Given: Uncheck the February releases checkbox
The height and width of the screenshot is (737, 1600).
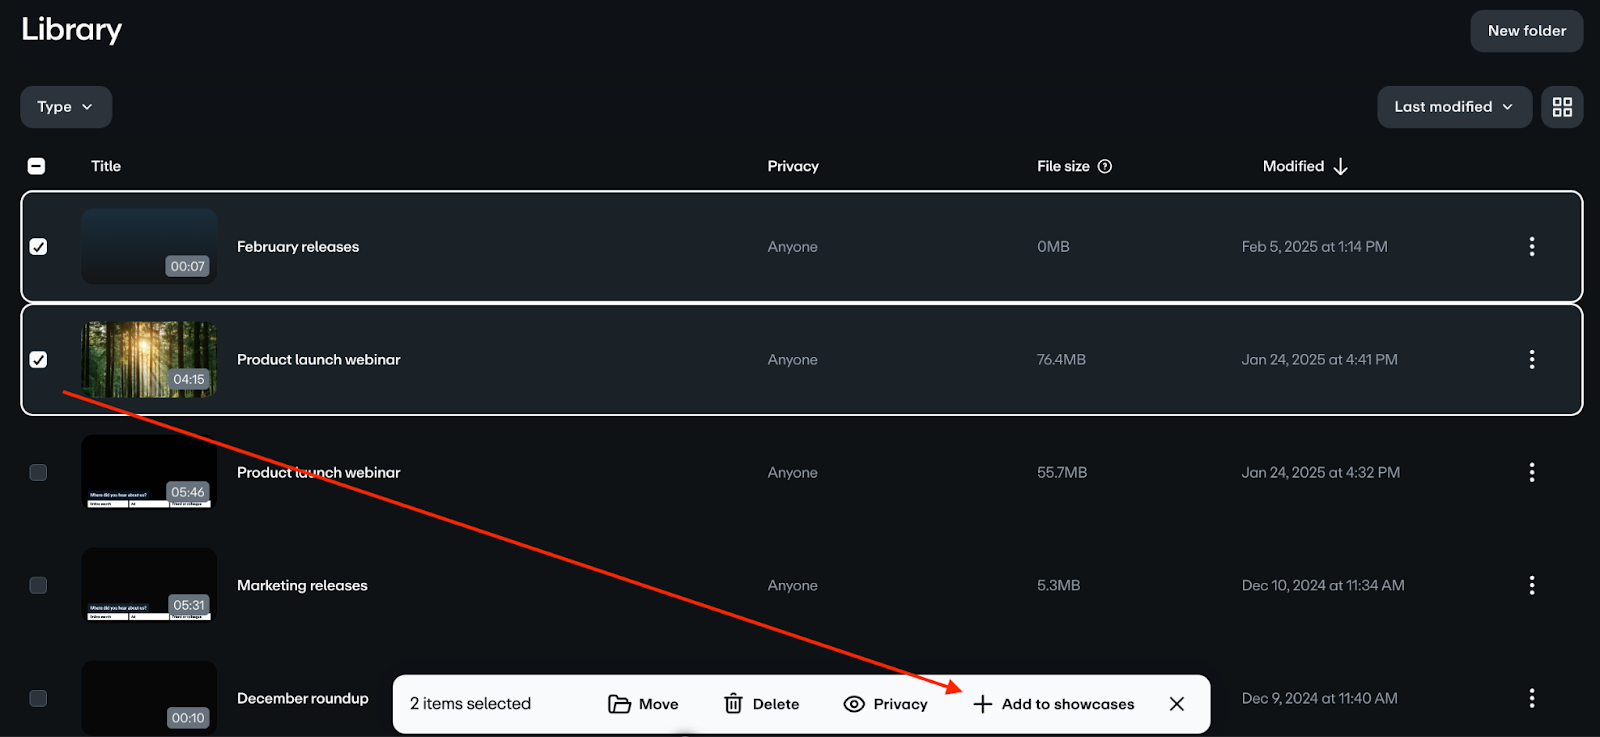Looking at the screenshot, I should [38, 247].
